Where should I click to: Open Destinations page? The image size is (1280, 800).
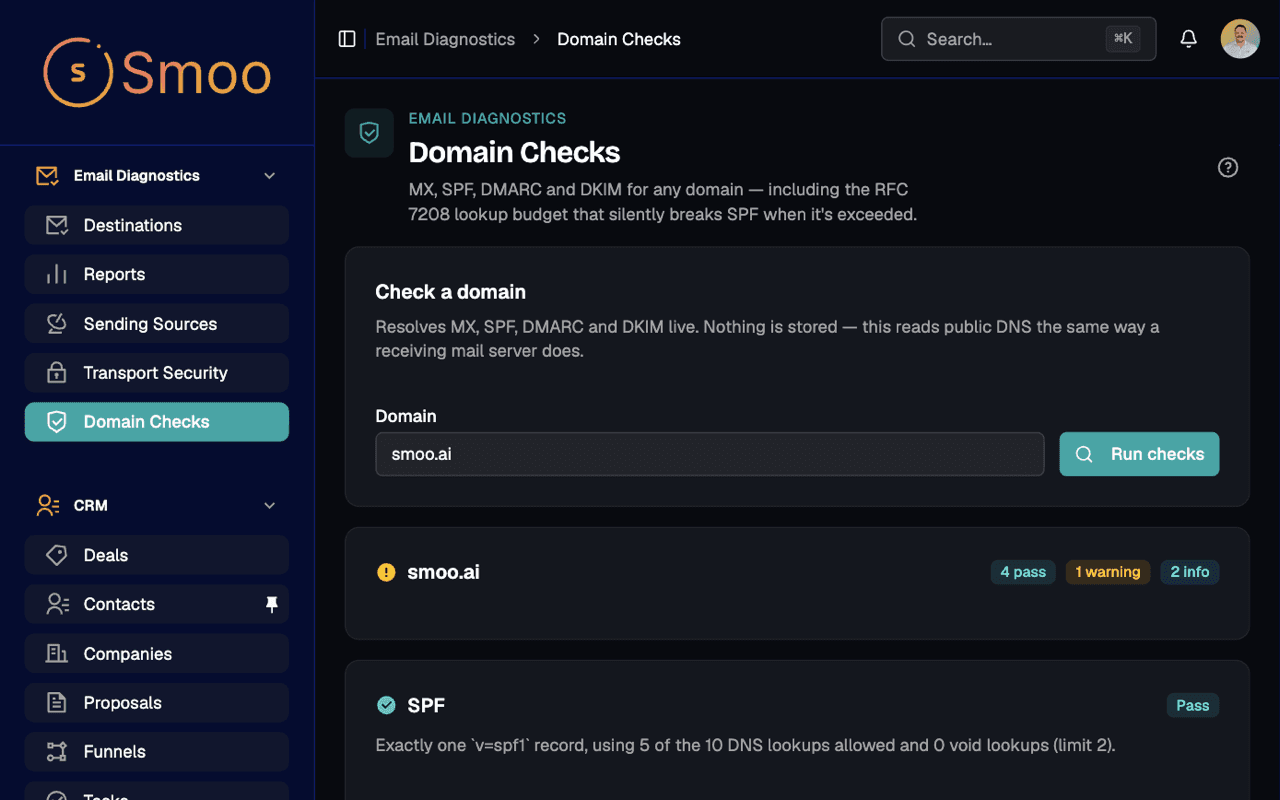pyautogui.click(x=157, y=225)
